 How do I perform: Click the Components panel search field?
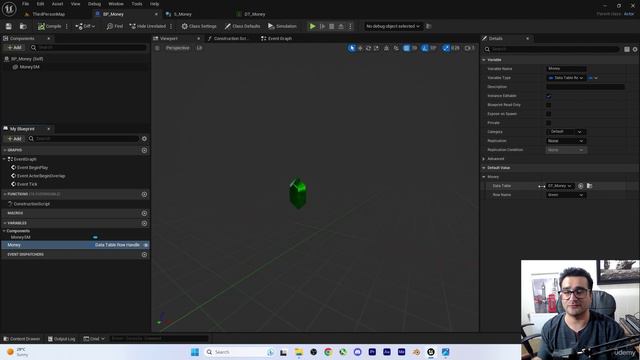[x=89, y=48]
